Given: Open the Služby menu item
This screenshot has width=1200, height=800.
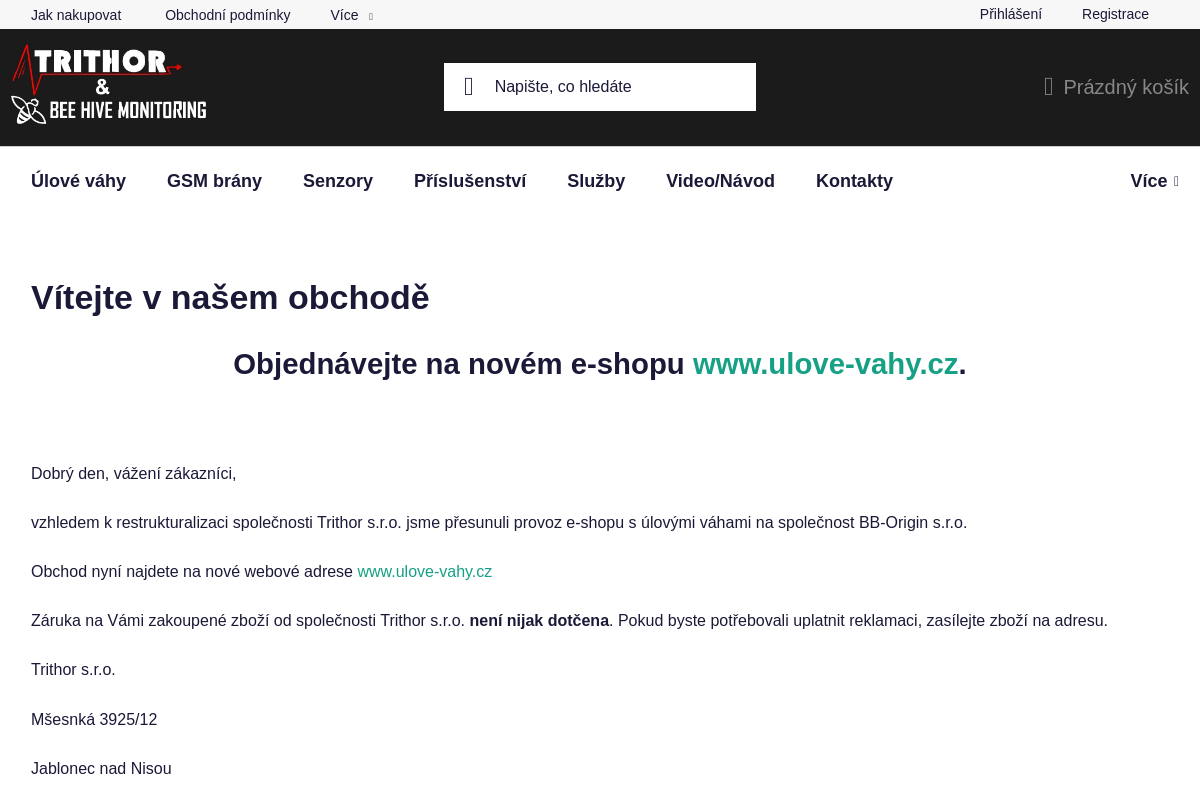Looking at the screenshot, I should point(596,181).
